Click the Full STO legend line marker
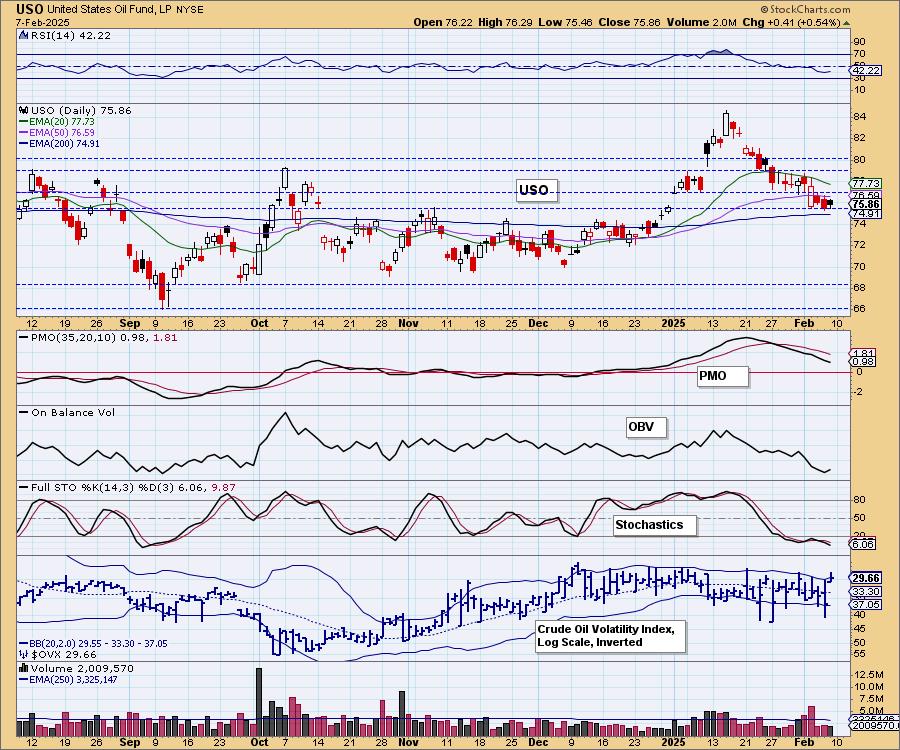This screenshot has height=750, width=900. click(24, 487)
